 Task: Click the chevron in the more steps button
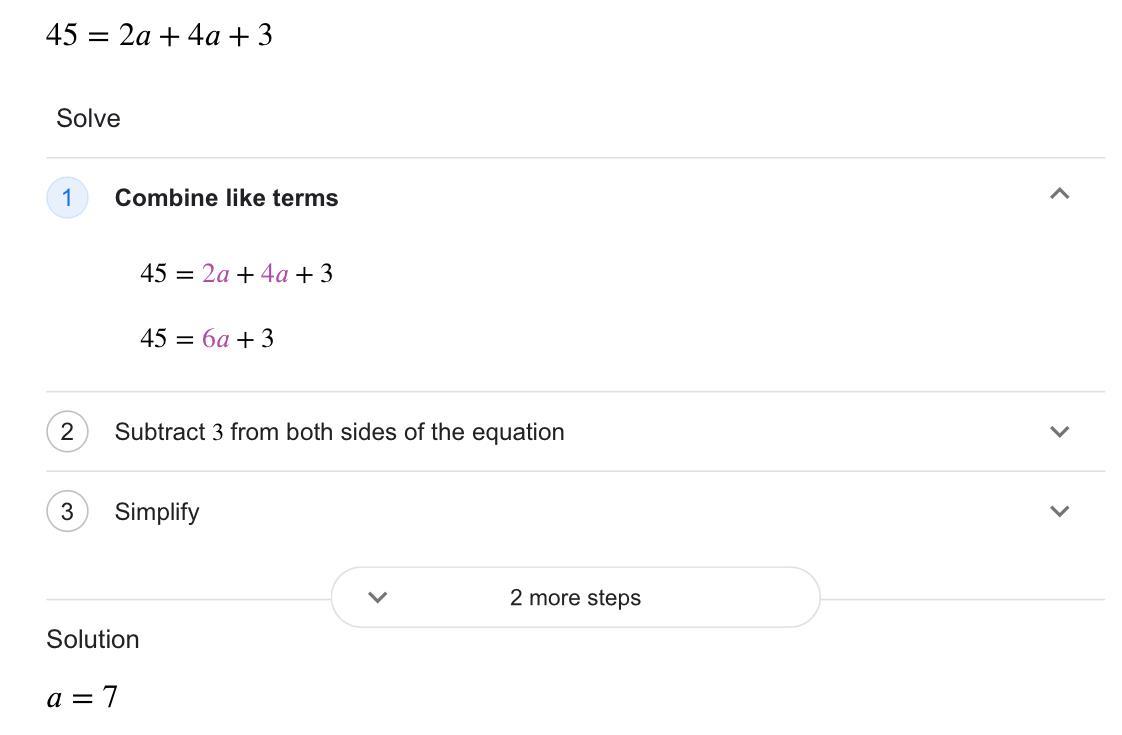pos(377,597)
